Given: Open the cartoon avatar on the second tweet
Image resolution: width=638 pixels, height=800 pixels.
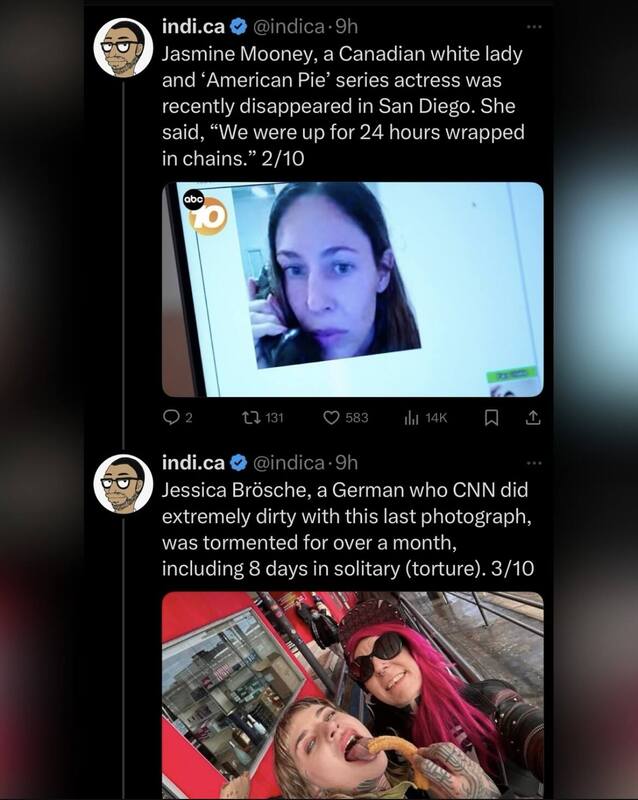Looking at the screenshot, I should pos(124,484).
